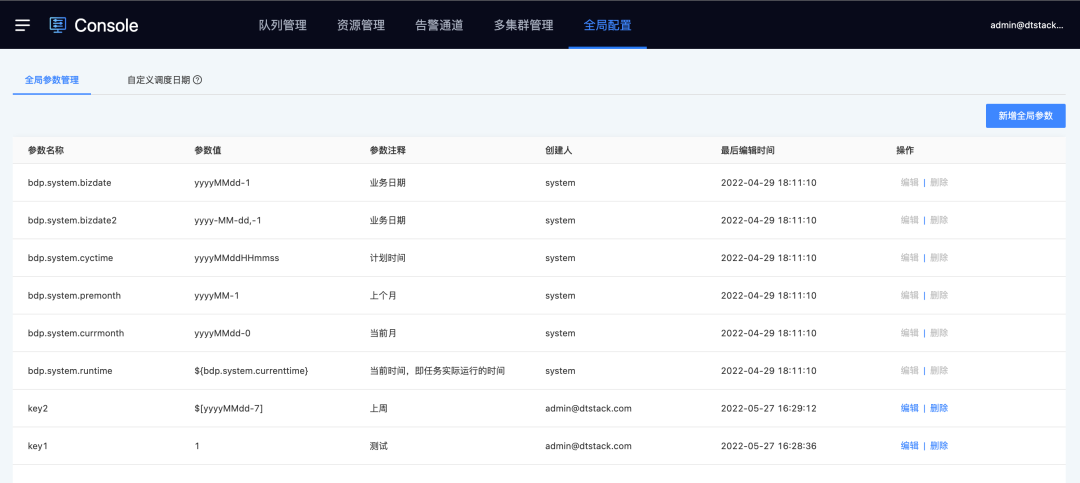Open the hamburger menu icon
This screenshot has height=483, width=1080.
(x=23, y=25)
